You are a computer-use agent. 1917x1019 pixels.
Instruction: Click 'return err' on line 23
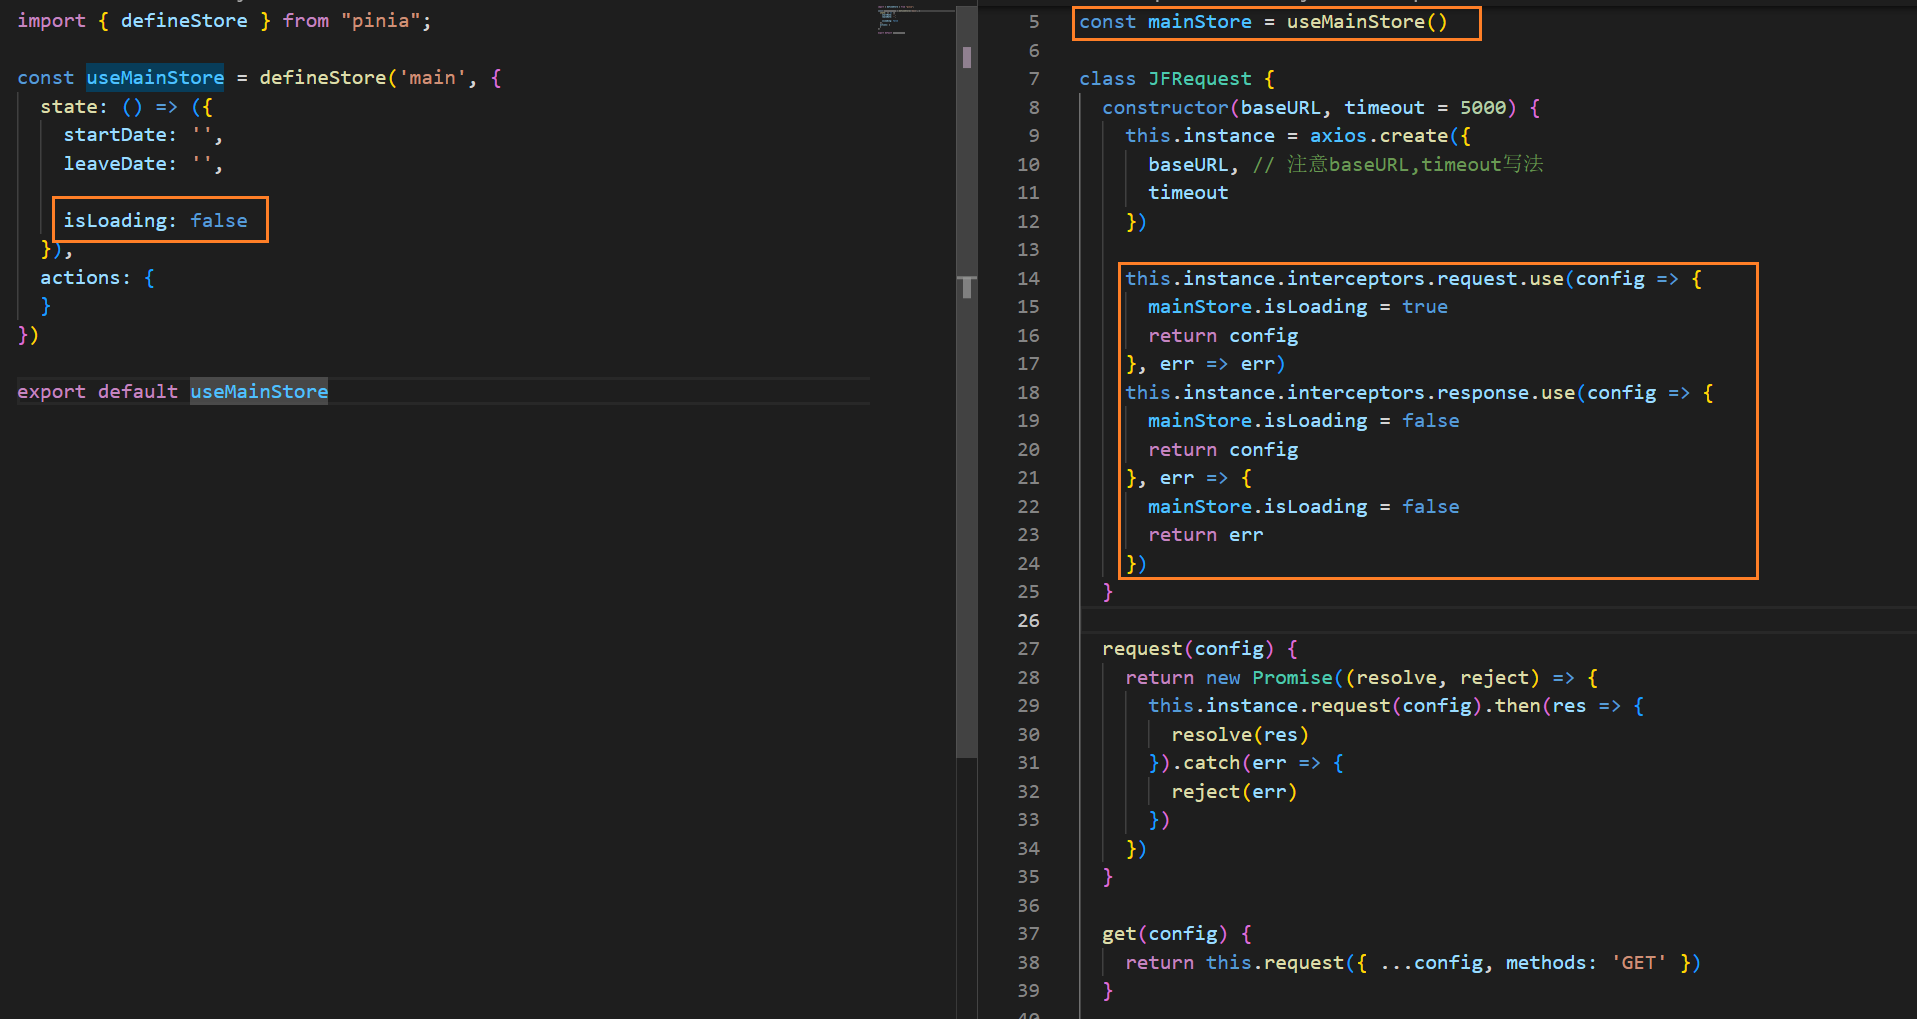point(1206,535)
